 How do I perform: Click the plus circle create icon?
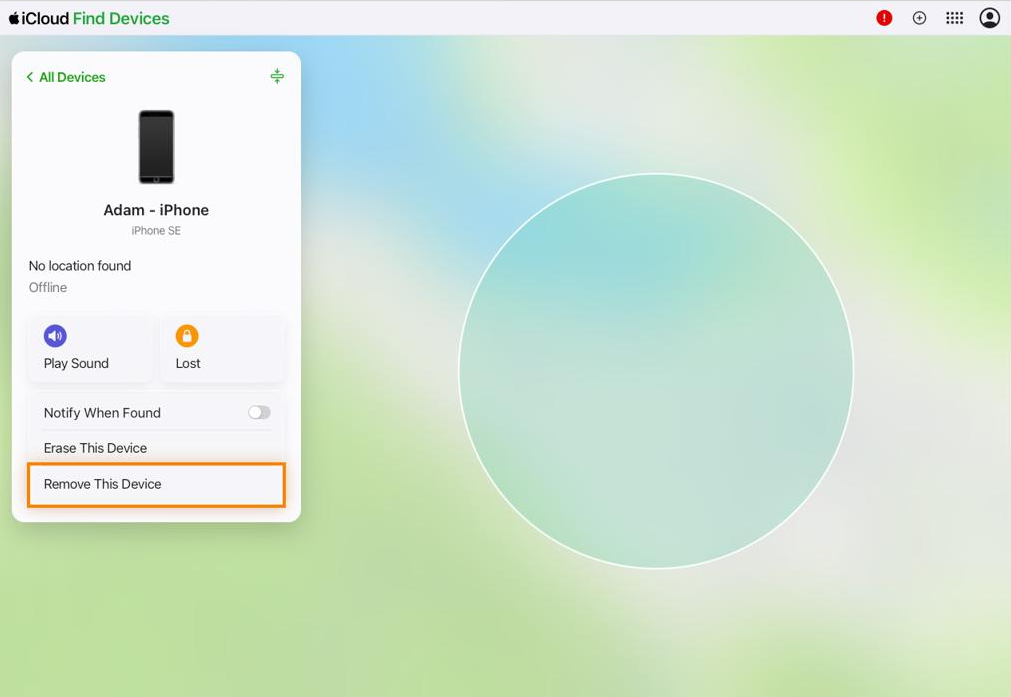pyautogui.click(x=919, y=18)
